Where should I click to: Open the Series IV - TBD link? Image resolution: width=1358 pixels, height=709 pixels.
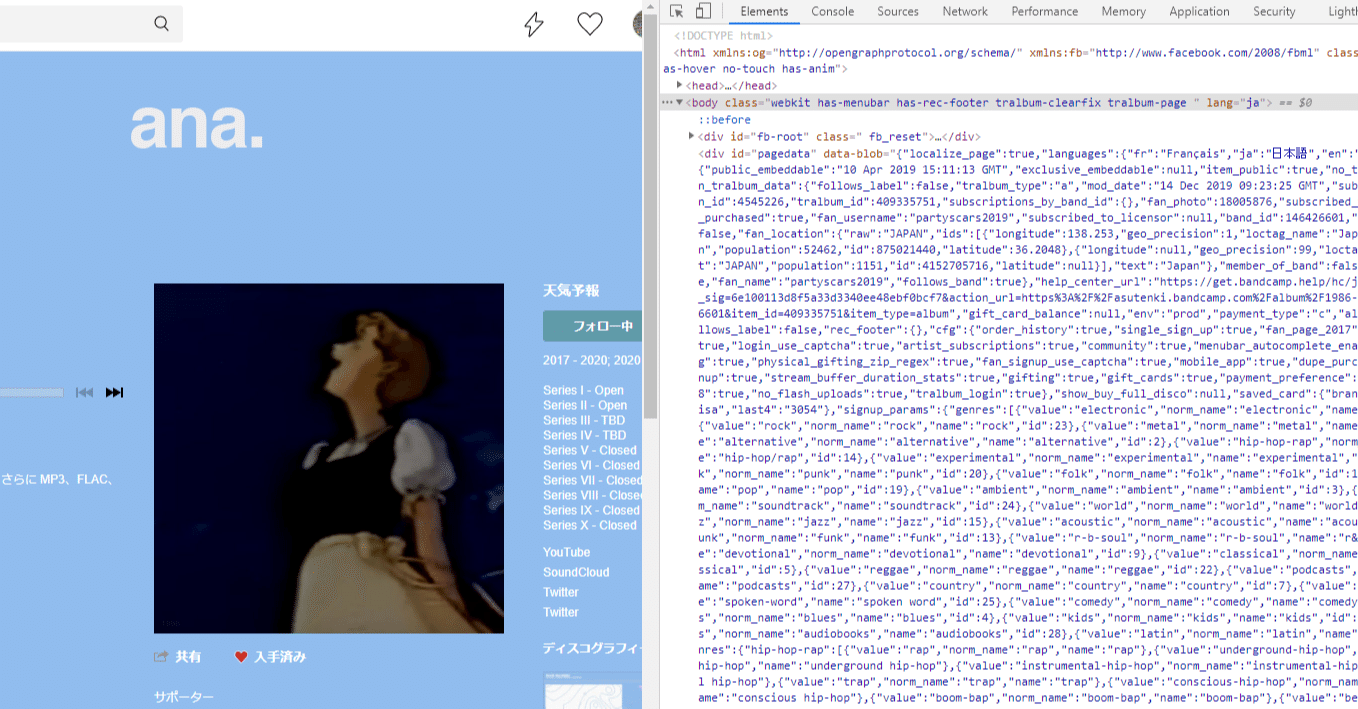[585, 435]
